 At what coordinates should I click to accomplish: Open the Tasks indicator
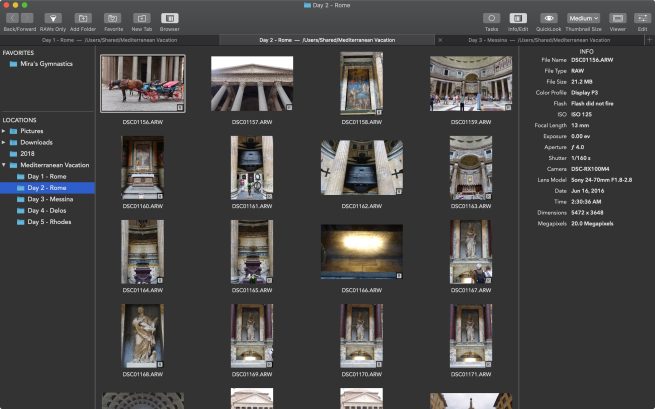(491, 18)
